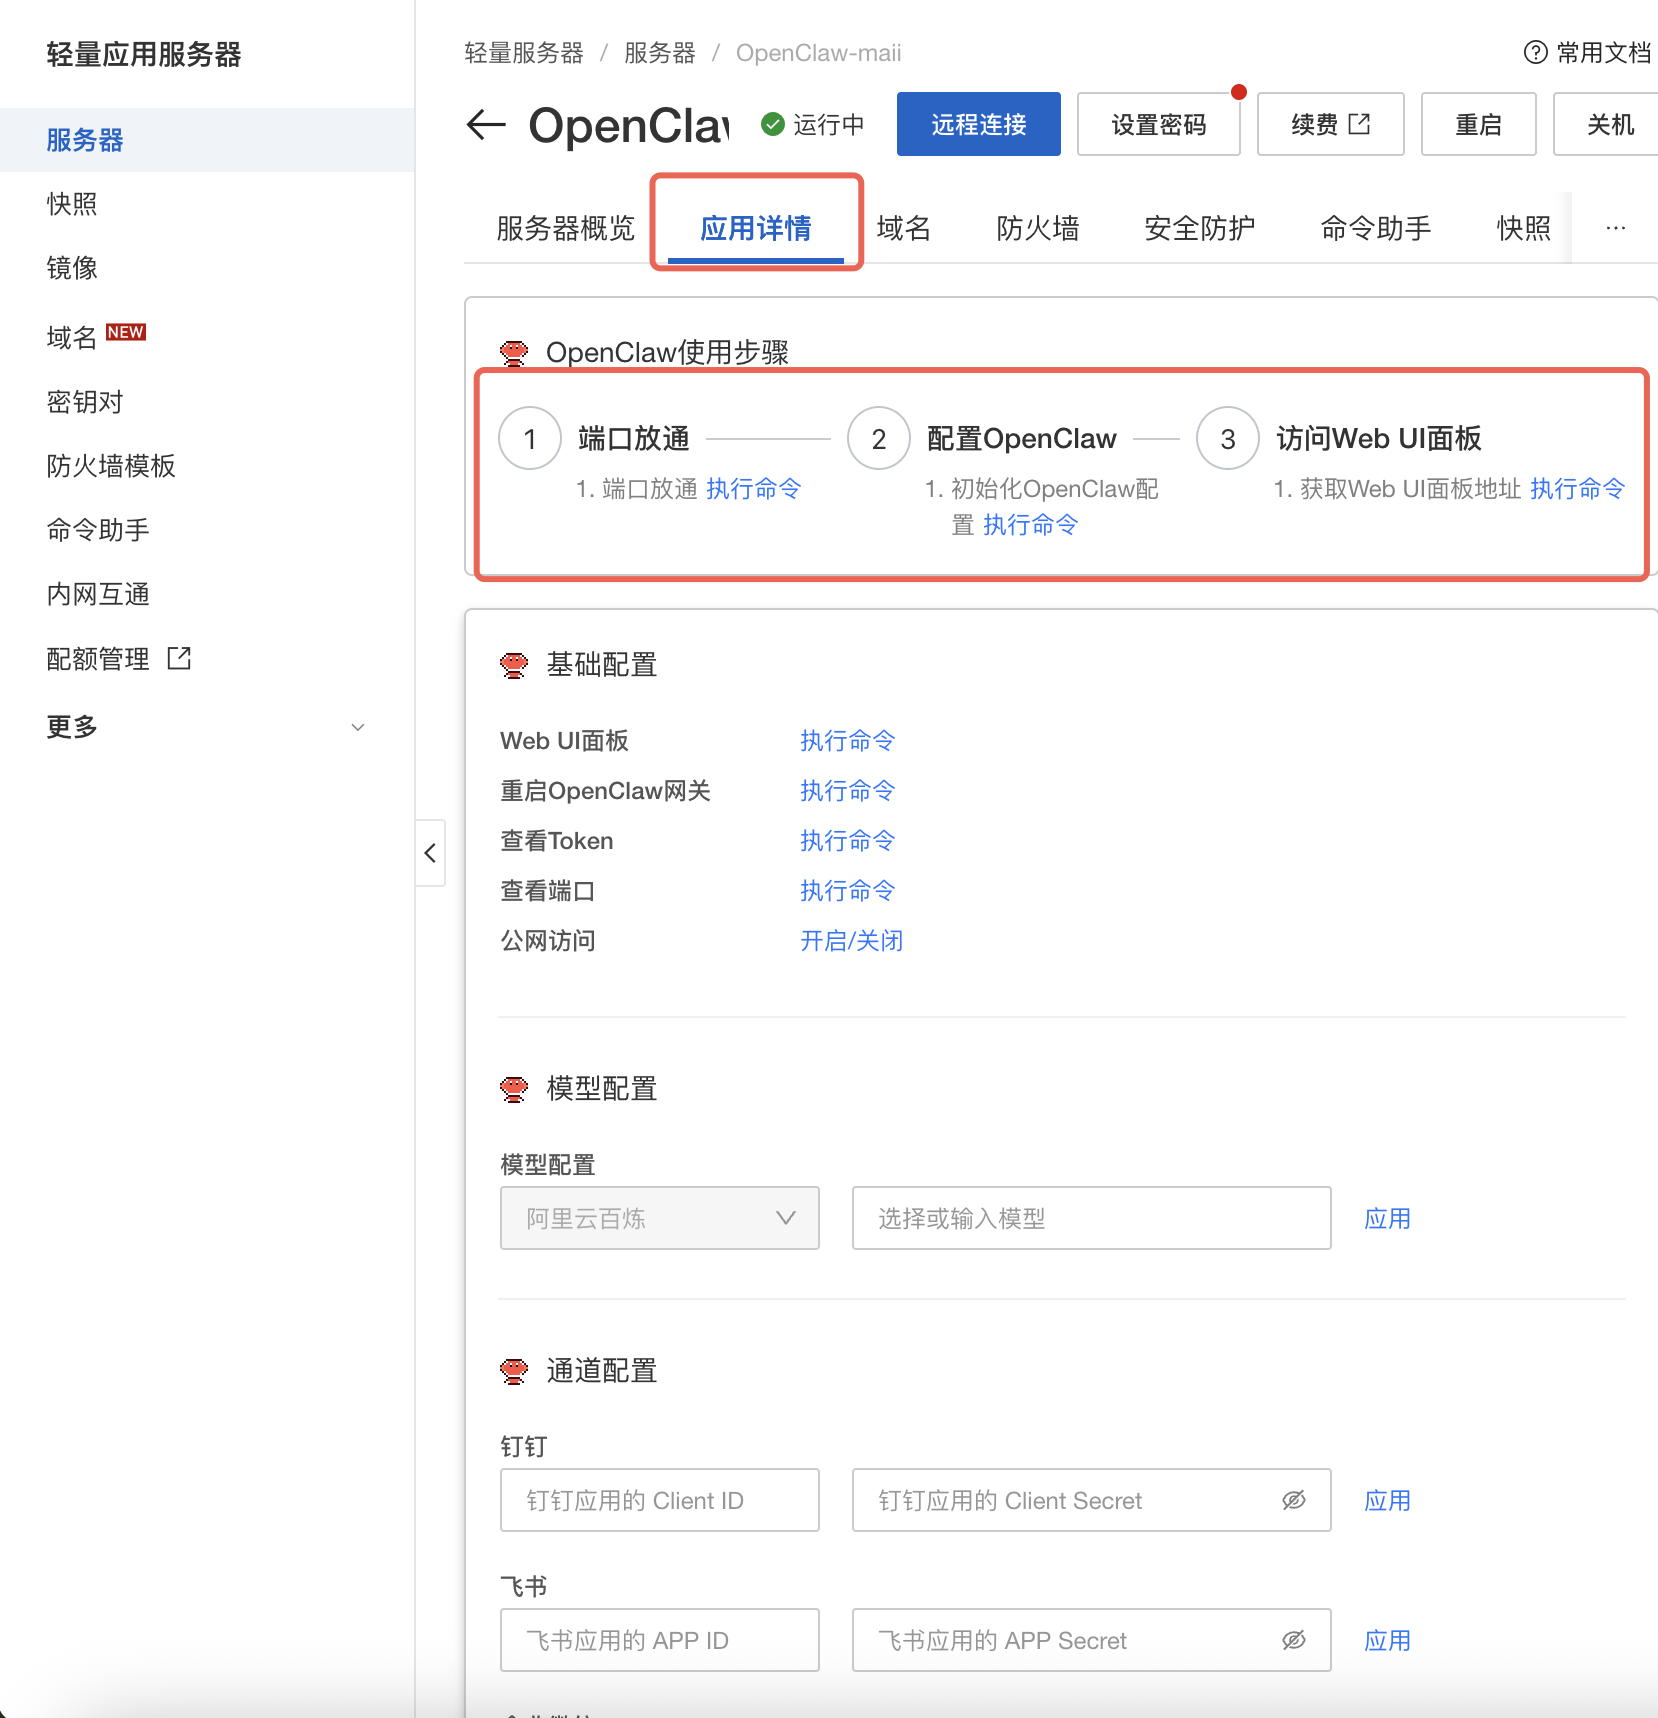Open the 阿里云百炼 model provider dropdown
This screenshot has width=1658, height=1718.
(659, 1218)
